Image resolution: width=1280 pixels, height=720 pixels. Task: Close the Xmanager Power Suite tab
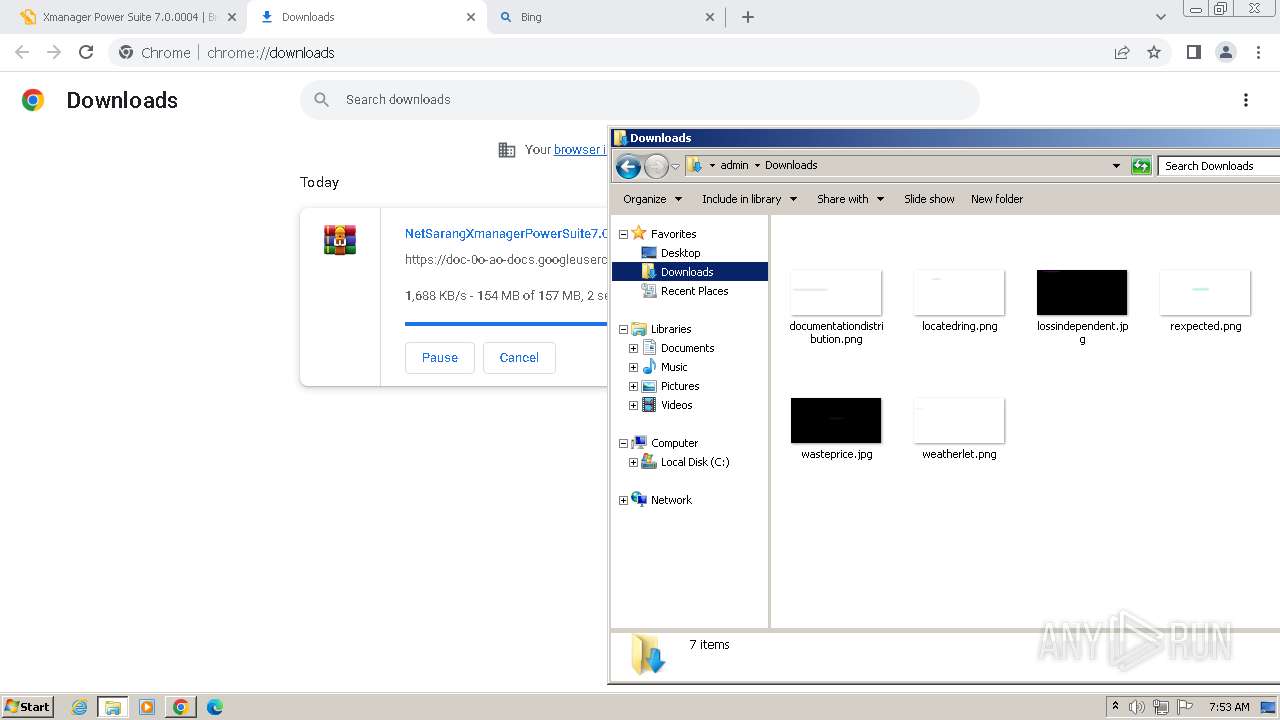232,17
